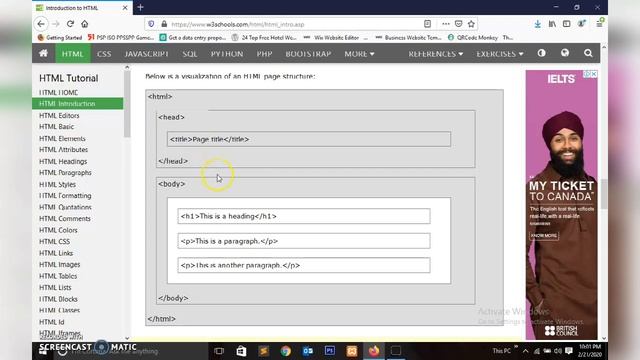The width and height of the screenshot is (640, 360).
Task: Open a new browser tab with plus
Action: [x=140, y=7]
